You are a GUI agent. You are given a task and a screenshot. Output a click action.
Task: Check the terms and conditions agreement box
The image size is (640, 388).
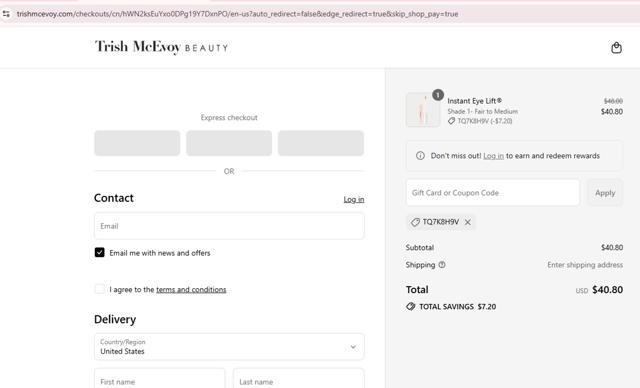pos(100,289)
